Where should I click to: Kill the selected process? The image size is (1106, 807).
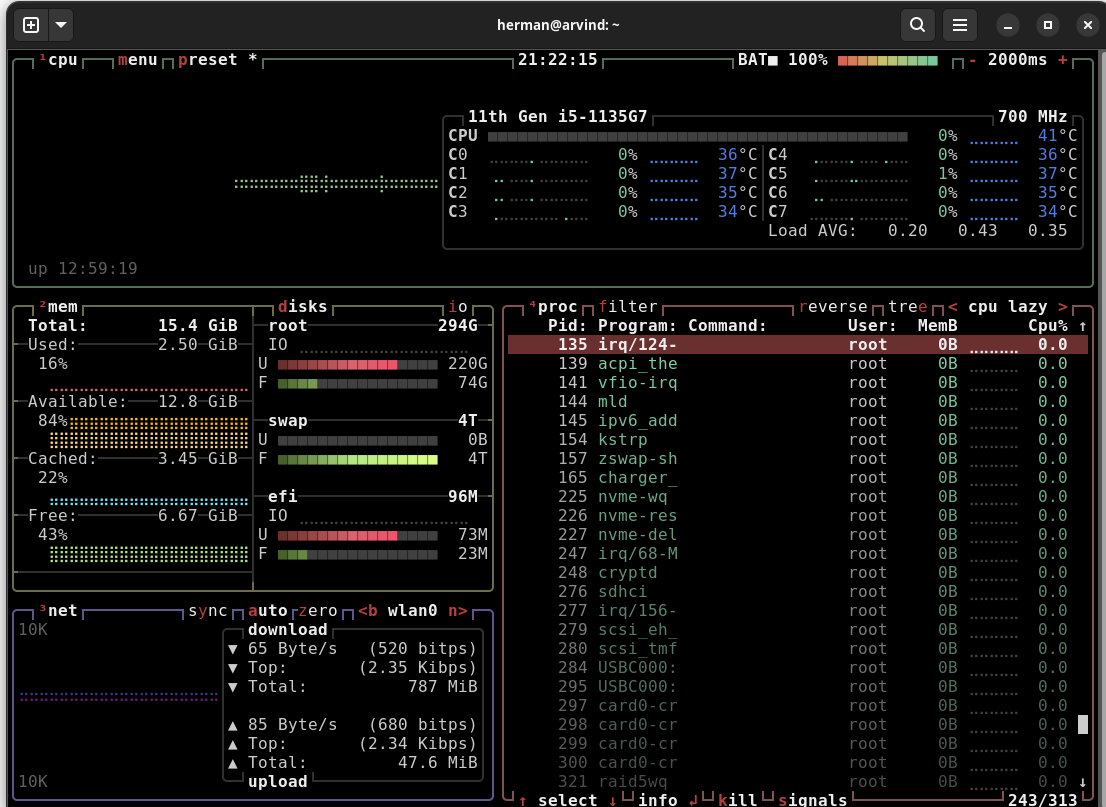click(x=738, y=800)
